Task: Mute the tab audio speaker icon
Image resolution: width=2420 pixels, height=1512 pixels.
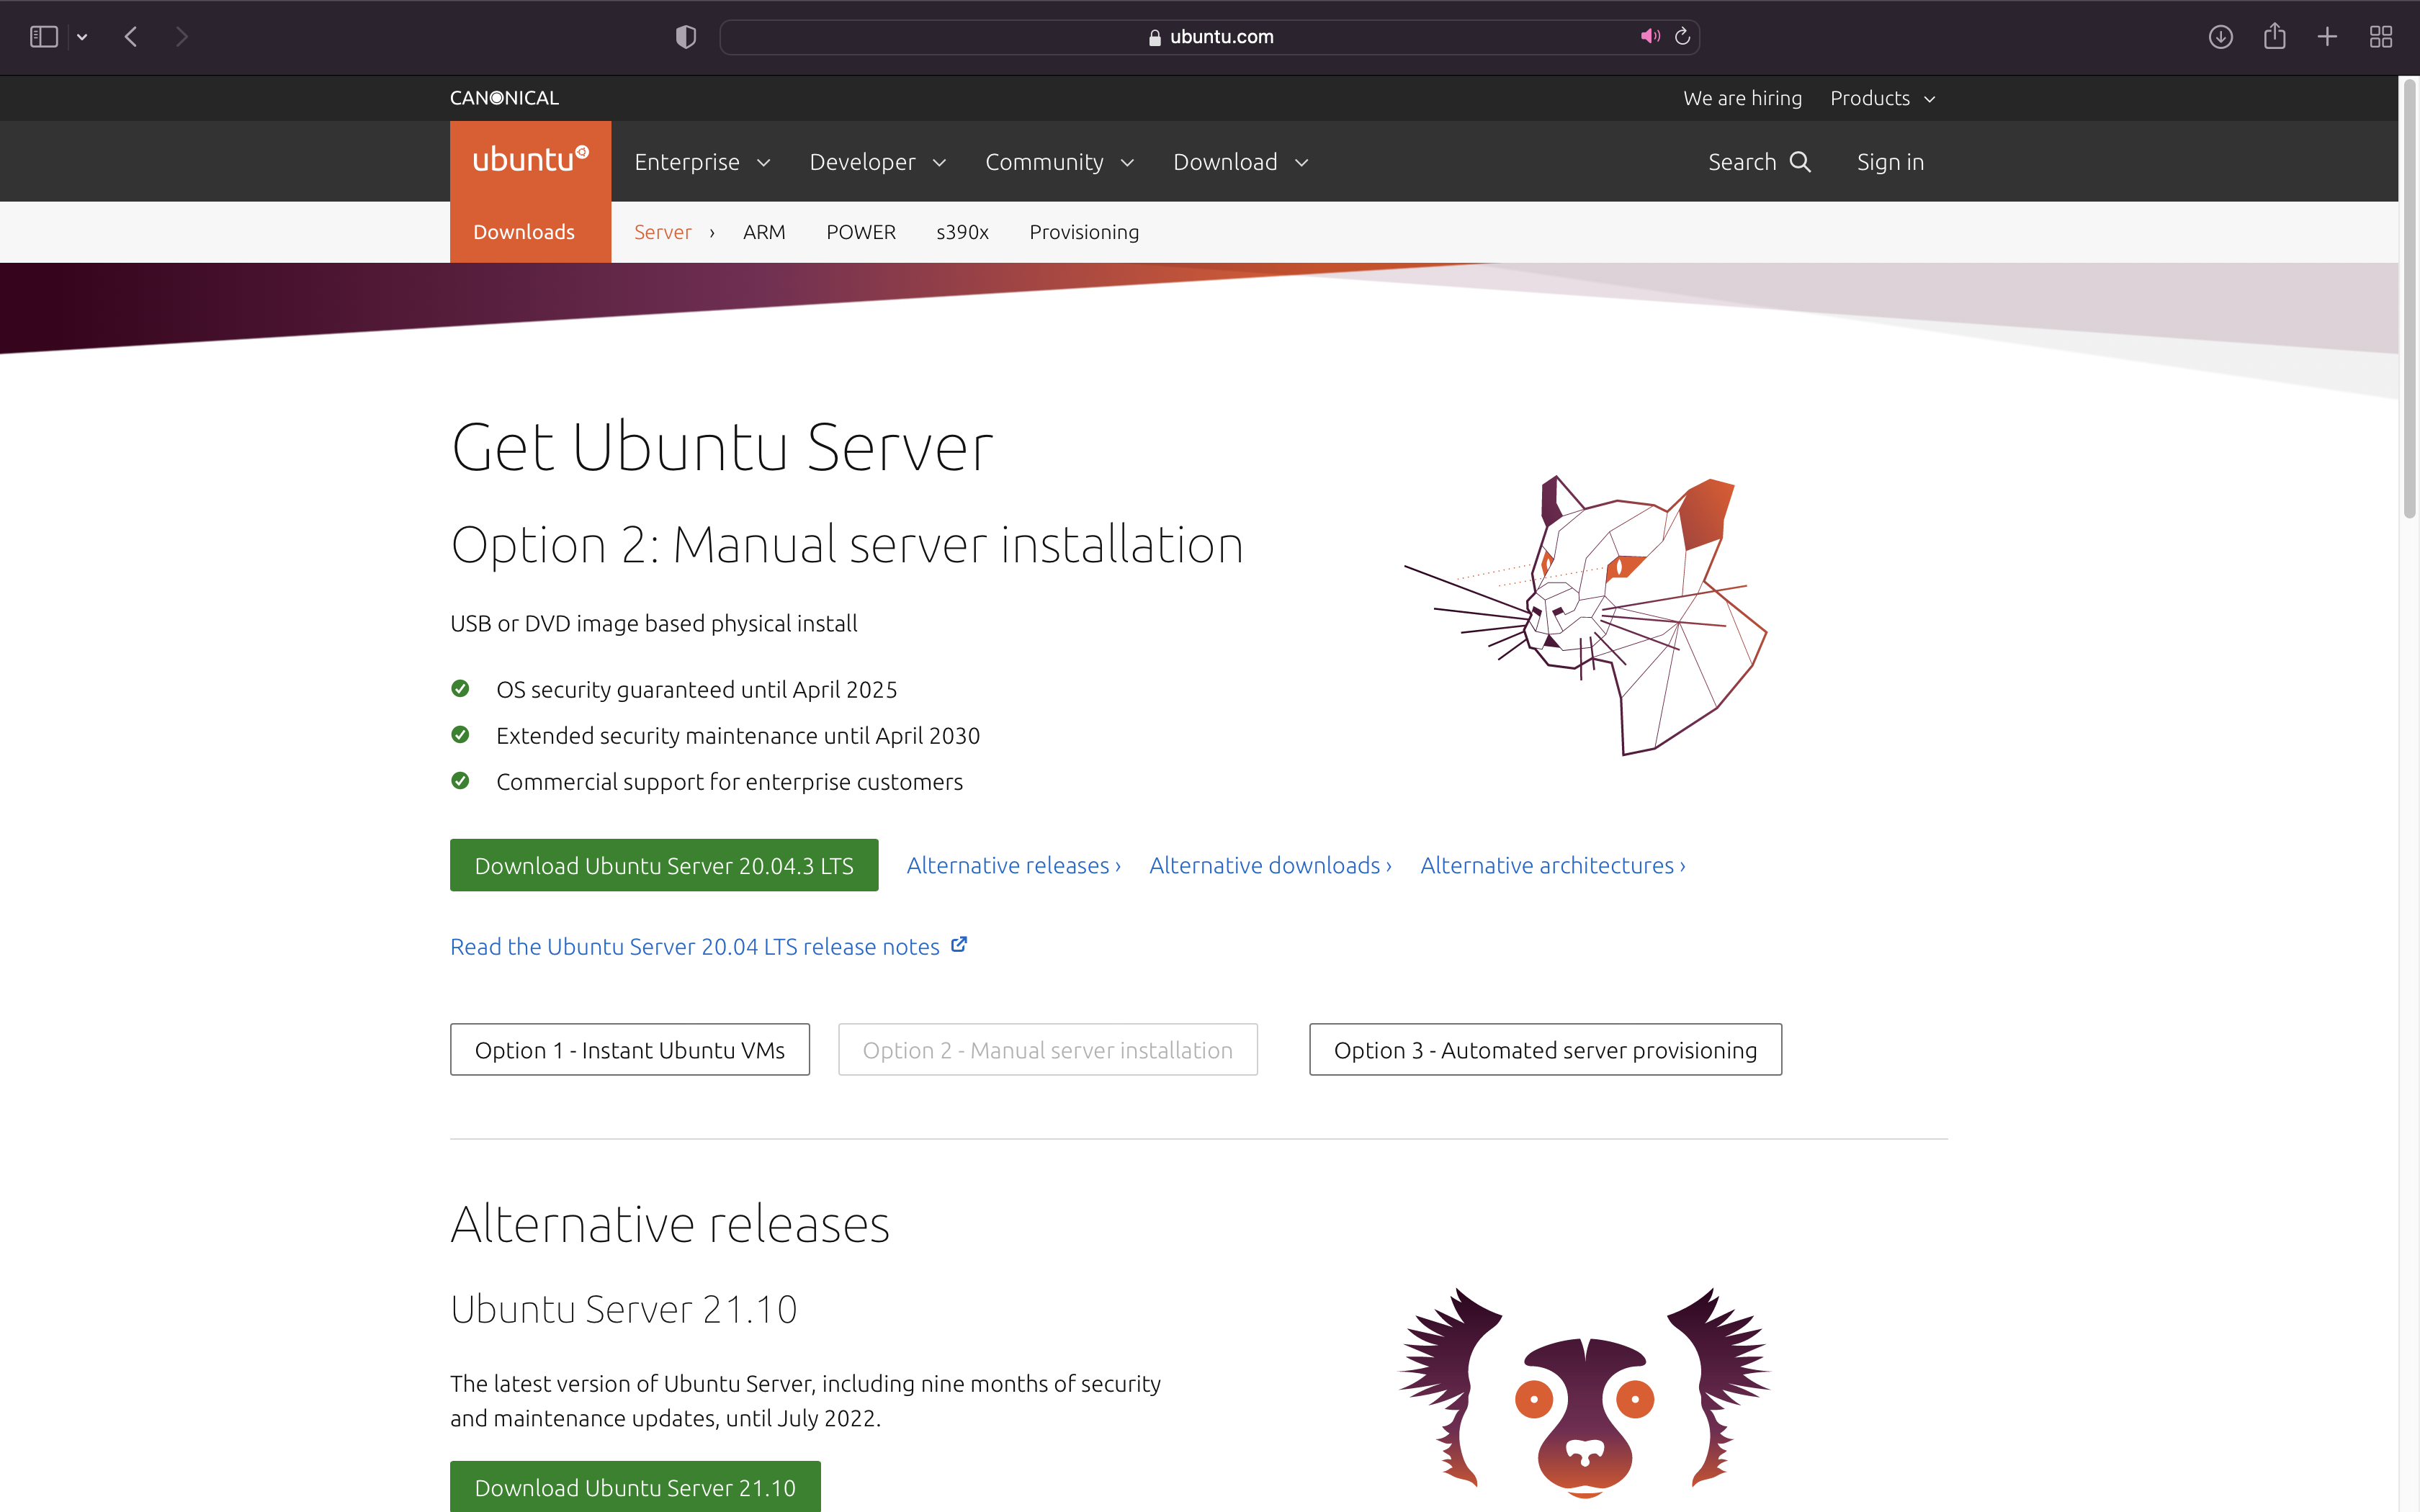Action: (x=1649, y=37)
